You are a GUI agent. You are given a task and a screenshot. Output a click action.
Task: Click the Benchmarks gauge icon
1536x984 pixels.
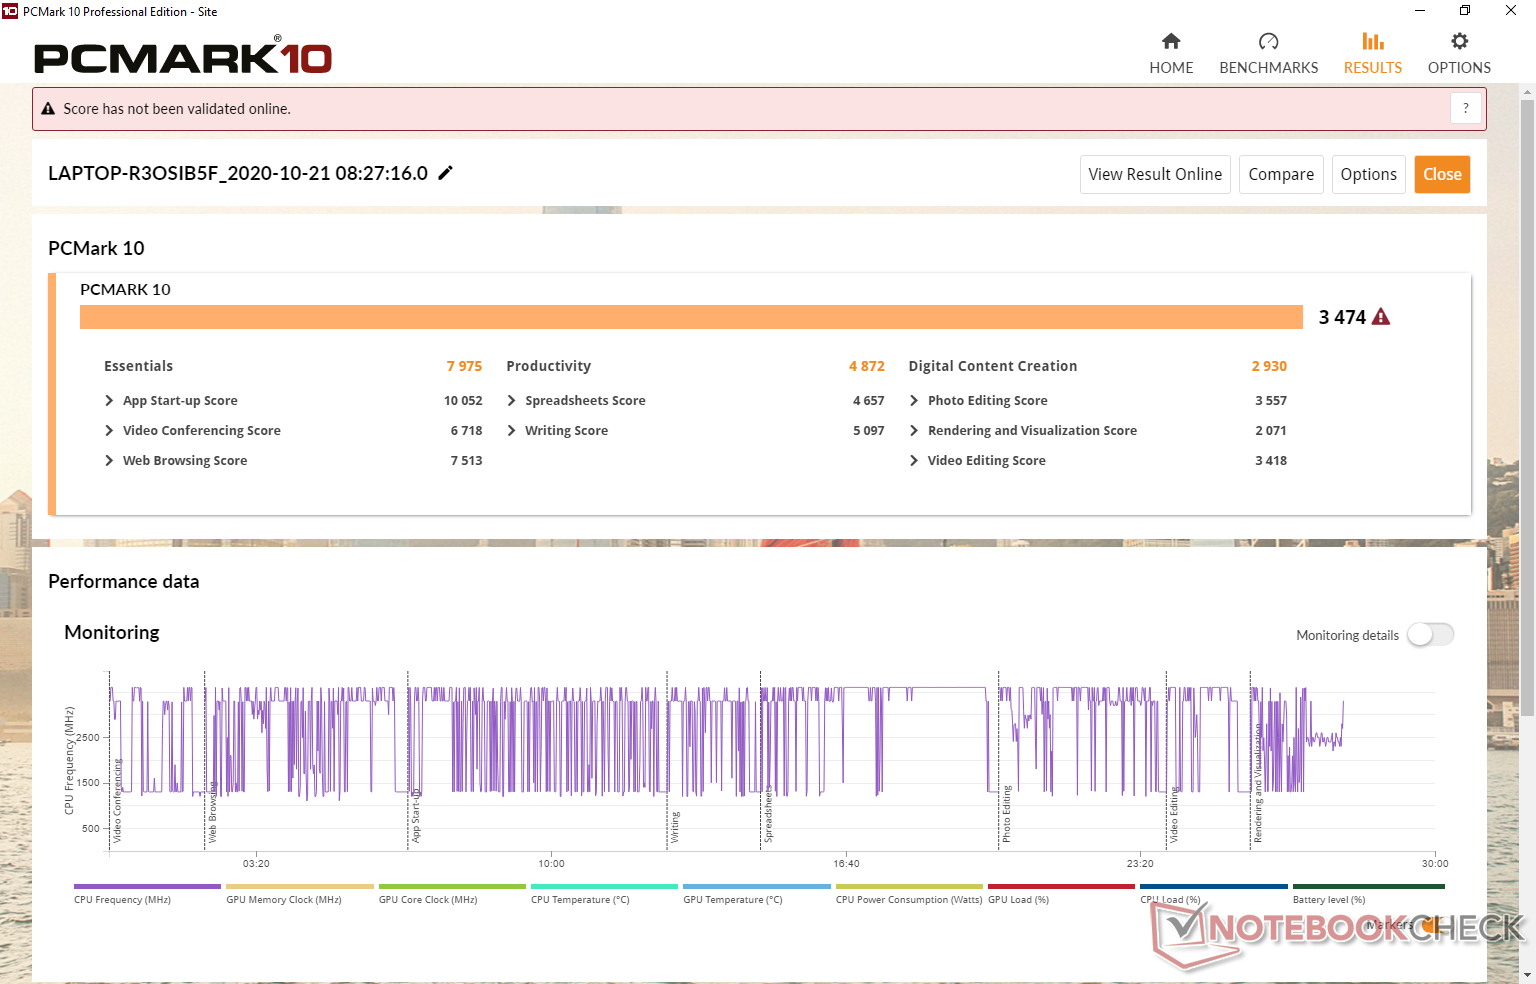1268,41
